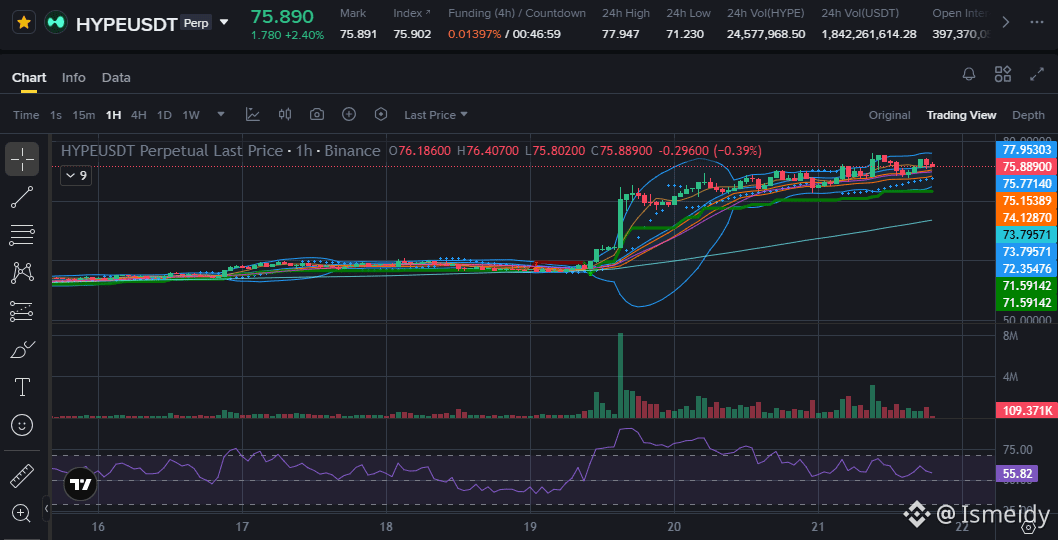Select the 1H interval
1058x540 pixels.
tap(113, 115)
